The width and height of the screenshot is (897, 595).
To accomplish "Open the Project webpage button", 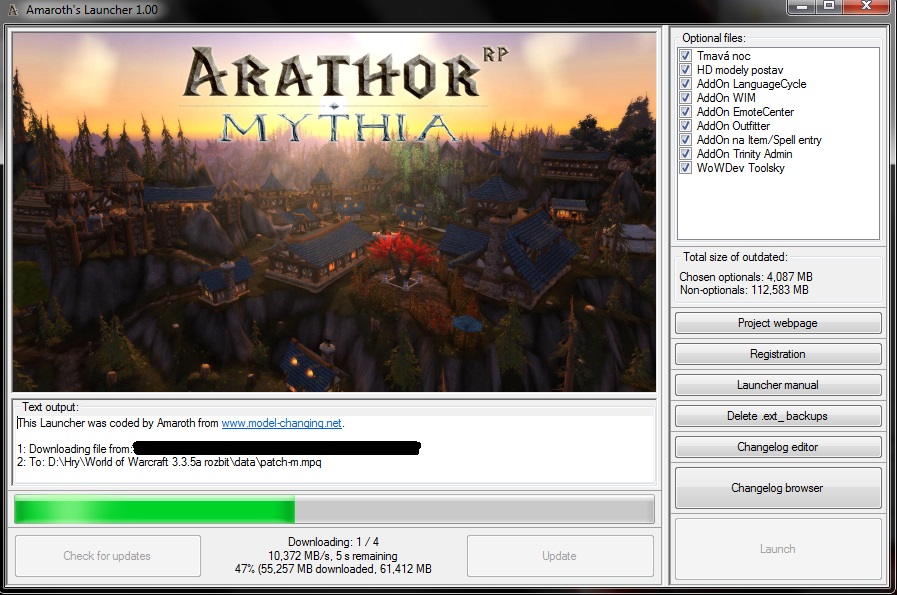I will click(x=777, y=323).
